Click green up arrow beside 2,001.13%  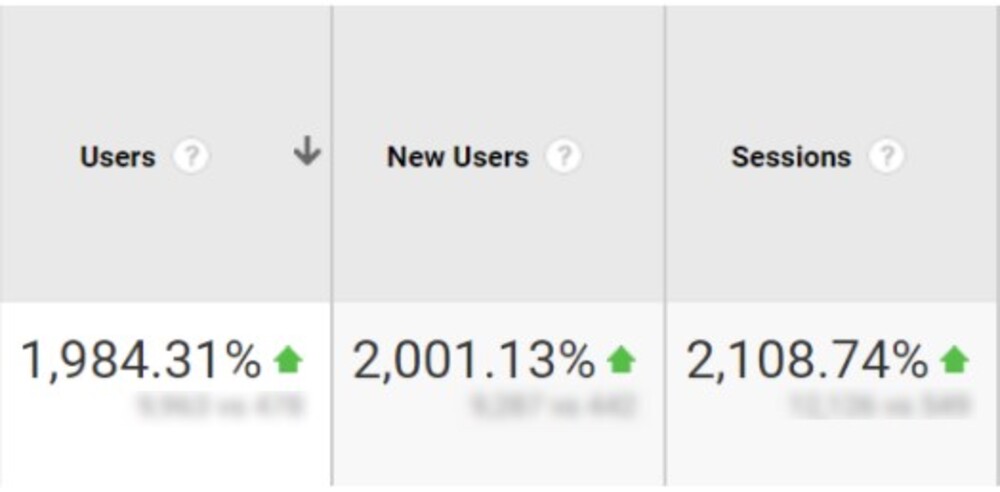pyautogui.click(x=621, y=361)
